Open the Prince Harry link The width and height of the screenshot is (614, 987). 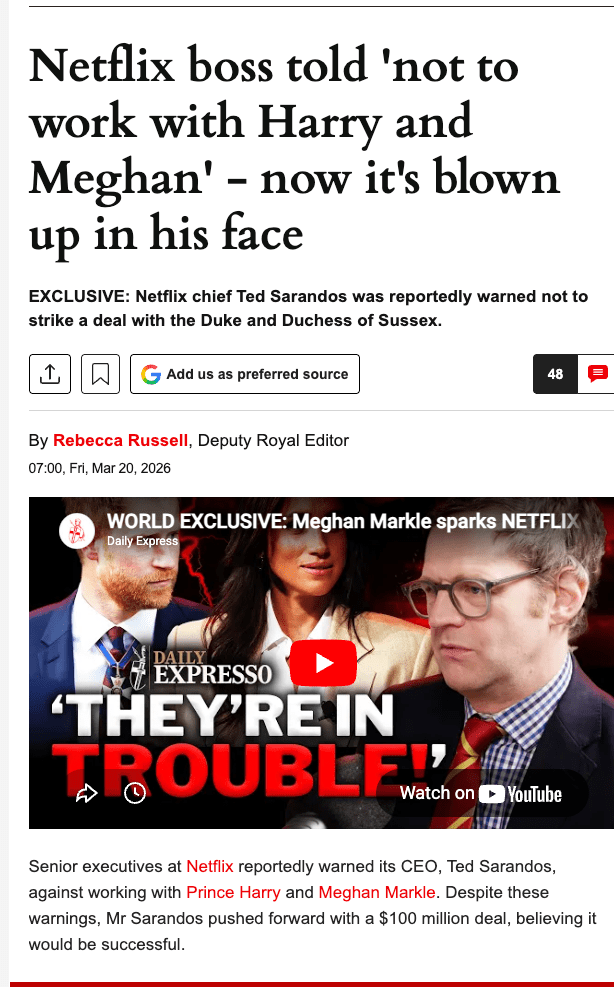click(x=233, y=892)
